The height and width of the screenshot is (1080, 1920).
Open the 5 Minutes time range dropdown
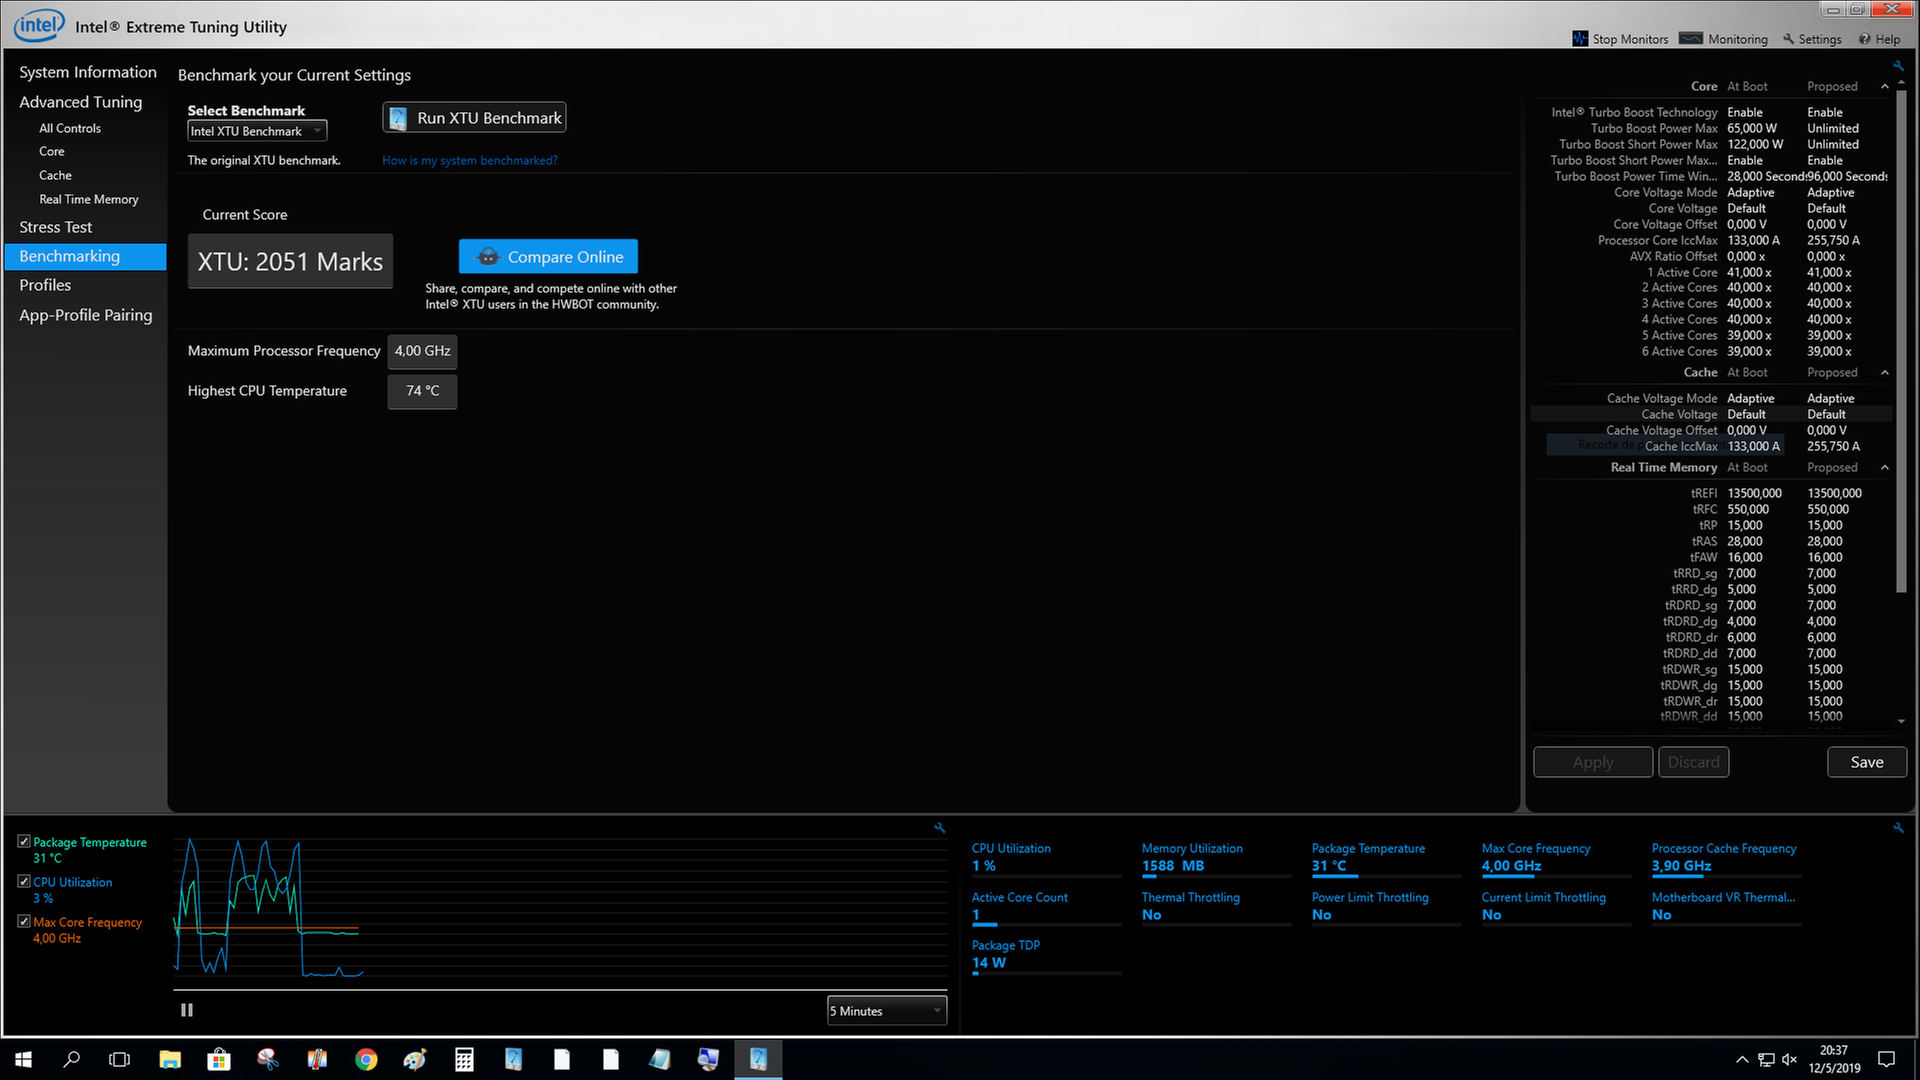pos(886,1011)
